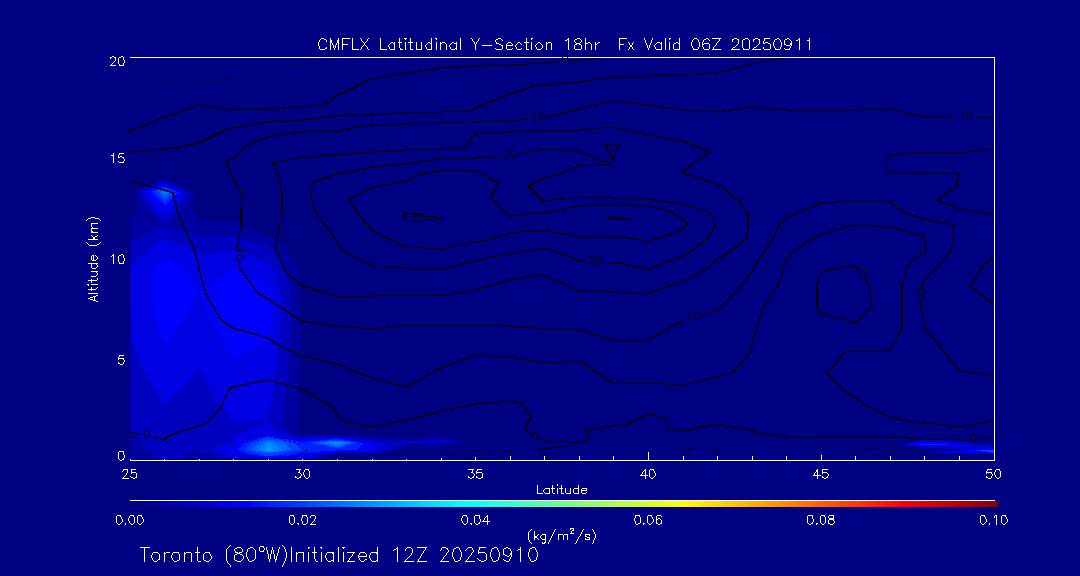Viewport: 1080px width, 576px height.
Task: Click the color scale value '0.10'
Action: tap(994, 520)
